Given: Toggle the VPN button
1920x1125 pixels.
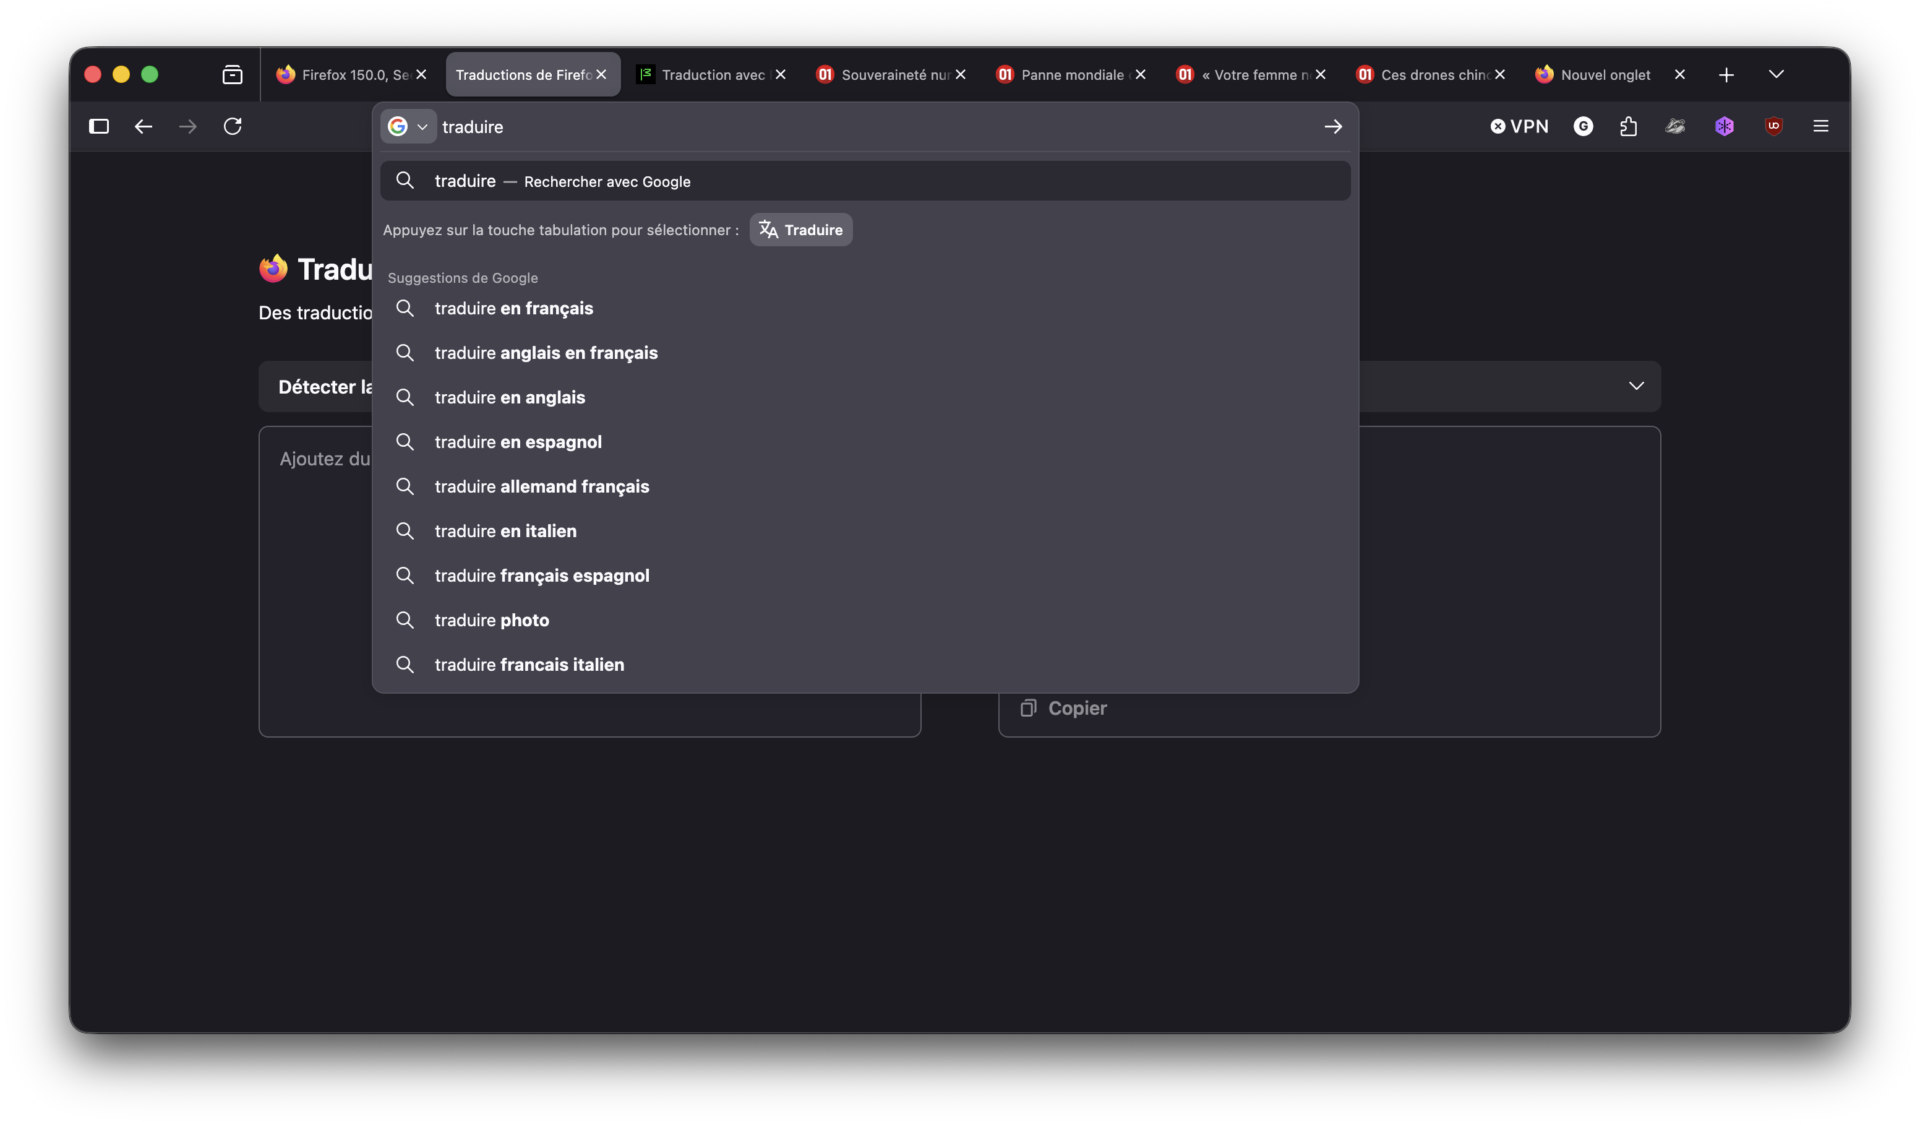Looking at the screenshot, I should pyautogui.click(x=1519, y=126).
